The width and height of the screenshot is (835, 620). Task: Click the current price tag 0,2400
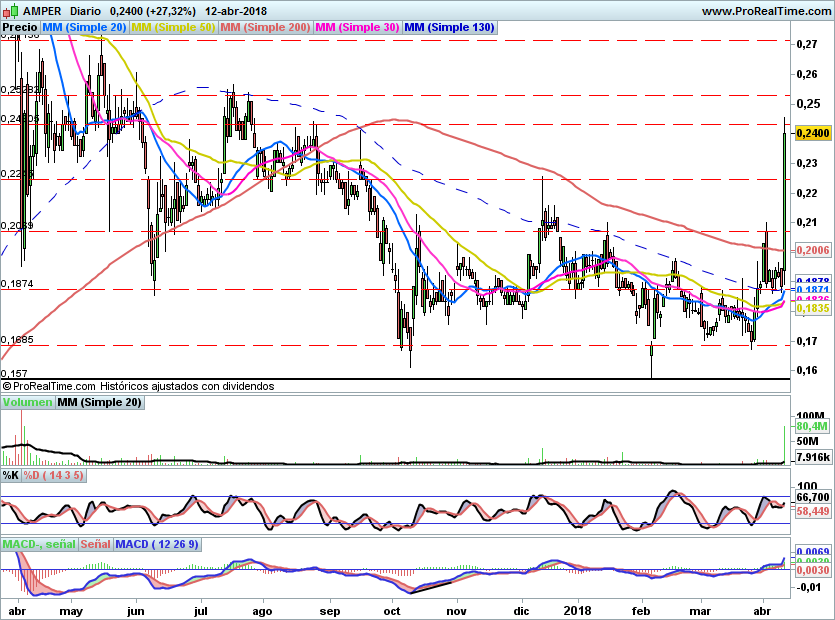point(813,133)
